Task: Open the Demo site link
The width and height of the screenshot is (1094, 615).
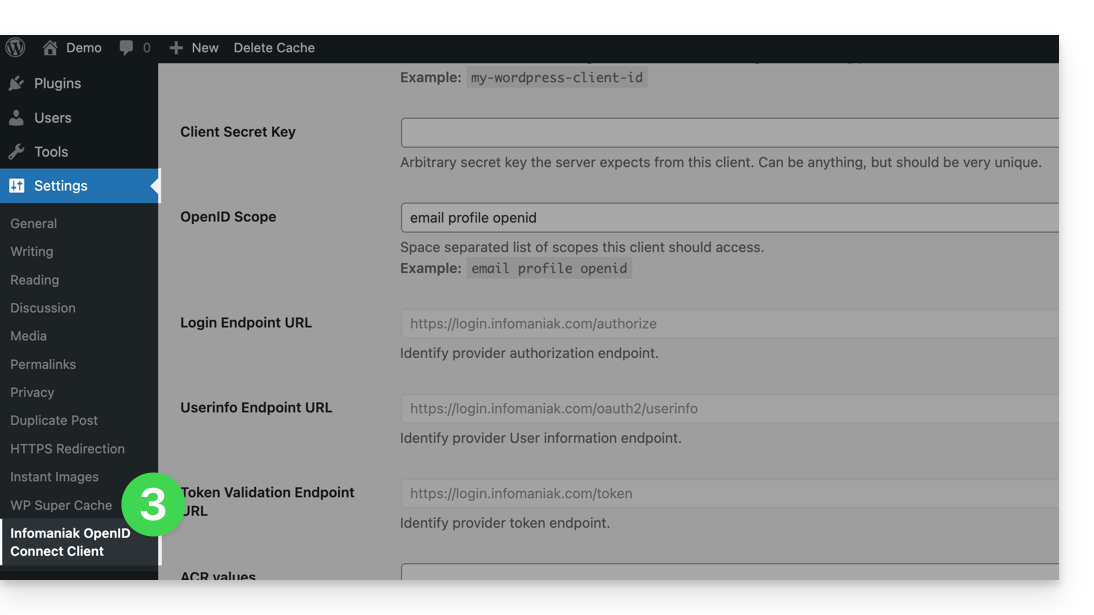Action: click(x=84, y=47)
